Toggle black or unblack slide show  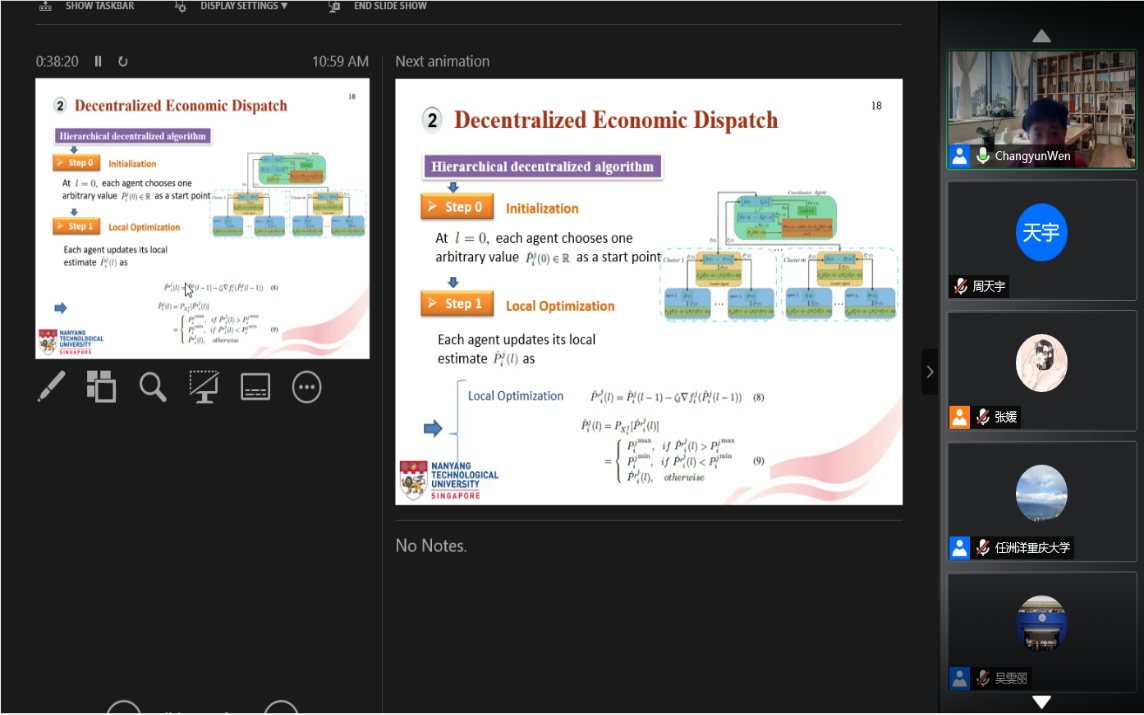204,386
